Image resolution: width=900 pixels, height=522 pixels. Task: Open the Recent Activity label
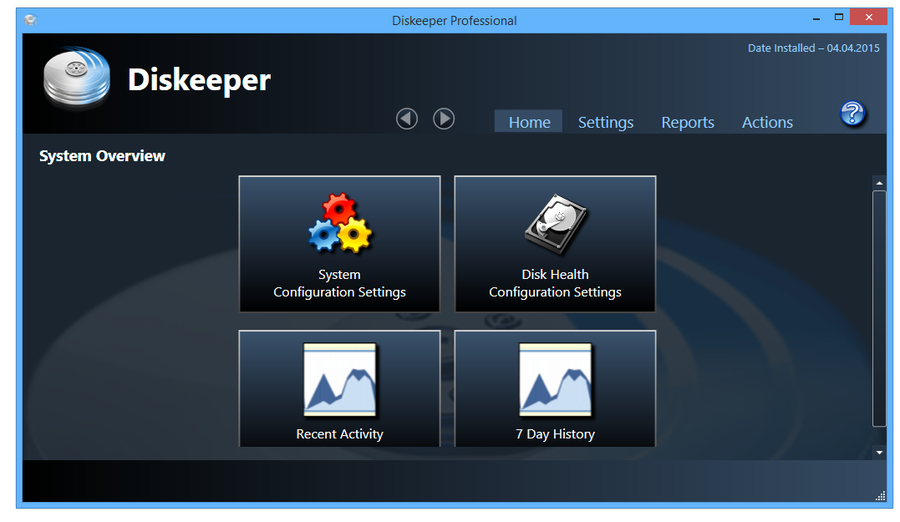pyautogui.click(x=340, y=434)
